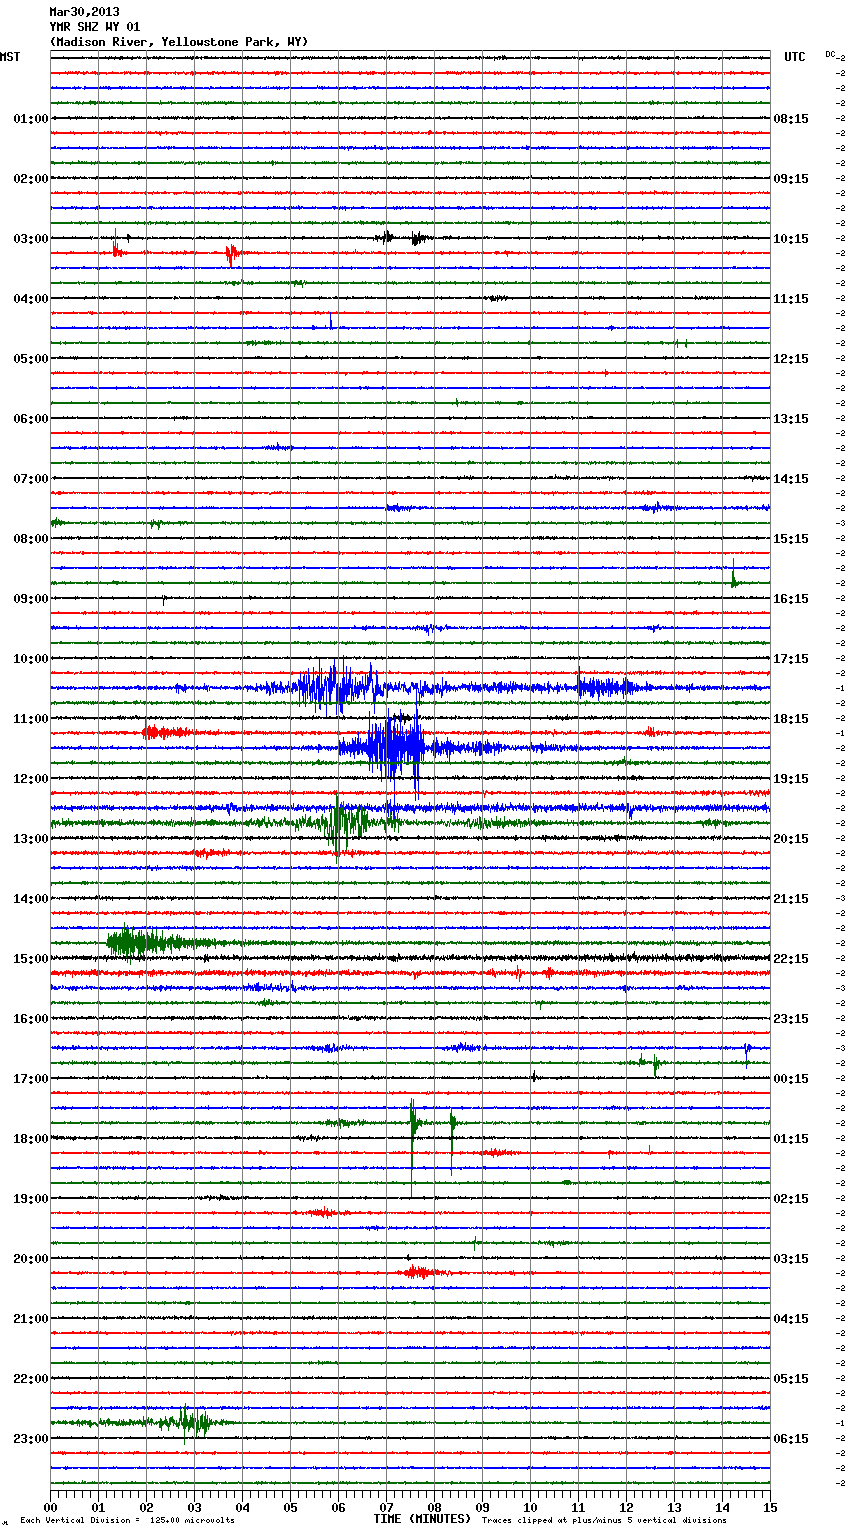Click minute tick label "05" on time axis
Image resolution: width=850 pixels, height=1534 pixels.
coord(290,1507)
